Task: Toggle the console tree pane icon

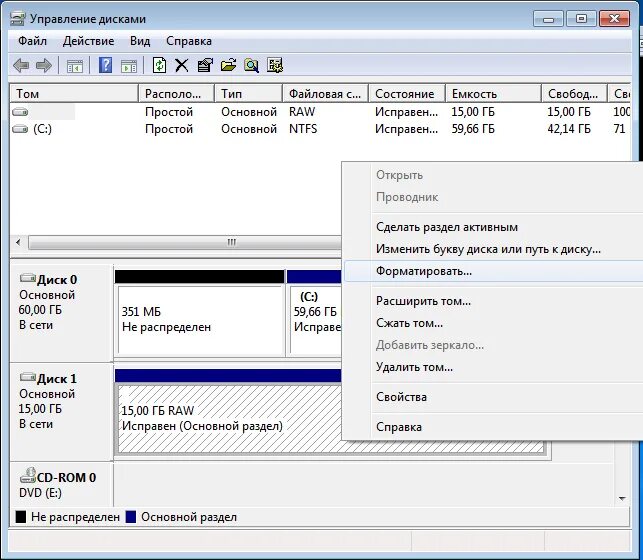Action: click(75, 66)
